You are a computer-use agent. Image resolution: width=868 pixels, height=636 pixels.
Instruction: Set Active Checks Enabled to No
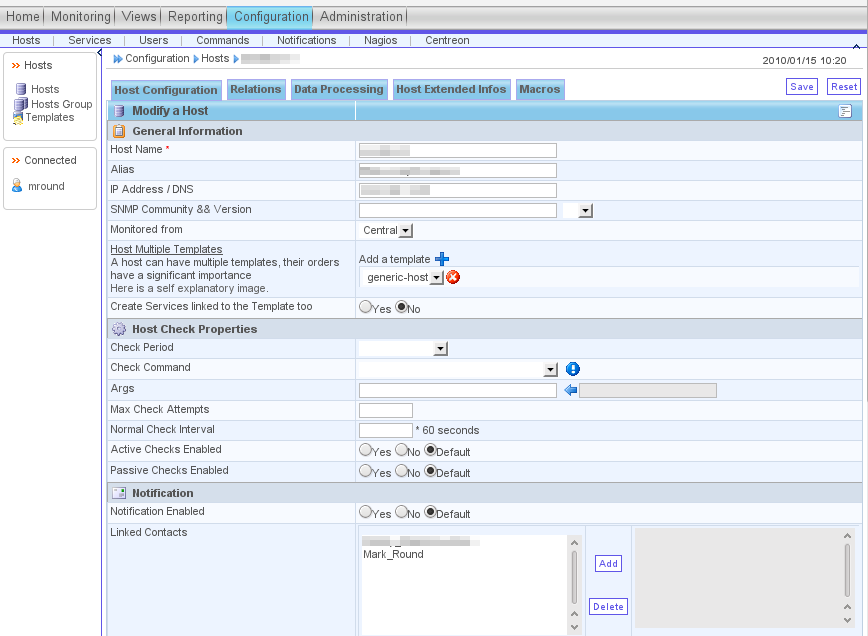[401, 451]
